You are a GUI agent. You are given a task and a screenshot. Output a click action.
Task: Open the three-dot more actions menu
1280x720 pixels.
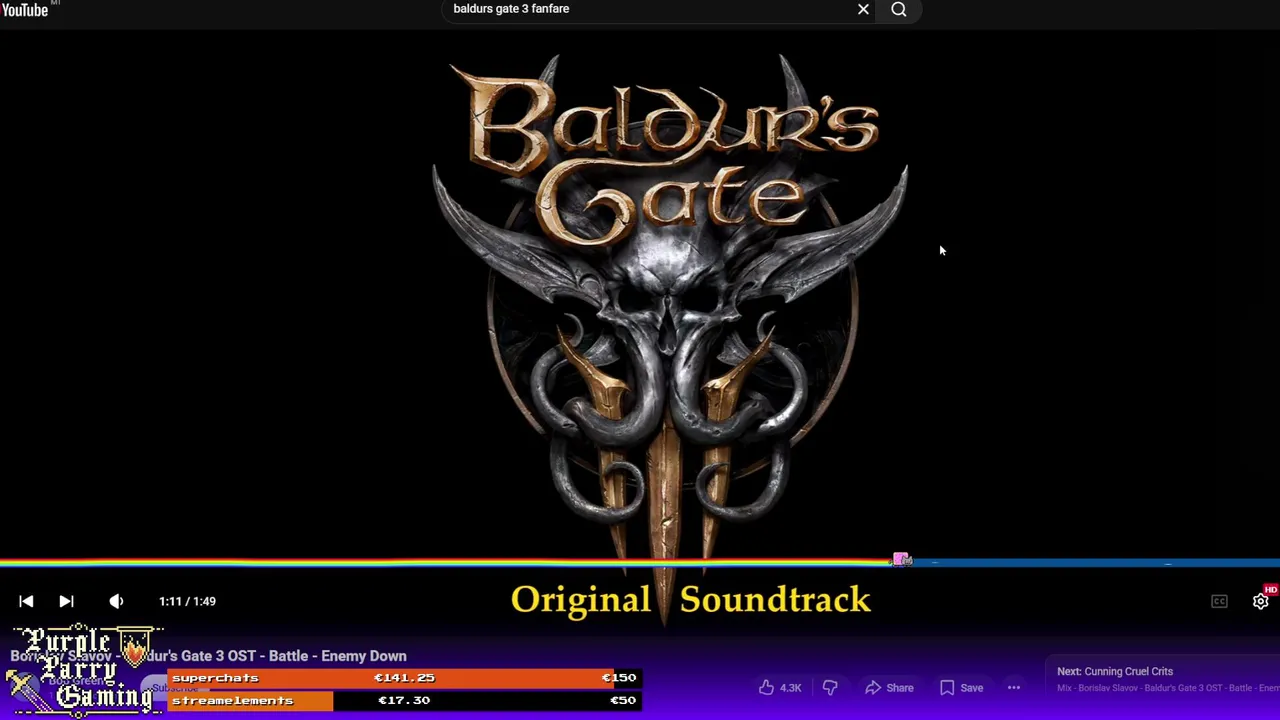click(x=1014, y=687)
